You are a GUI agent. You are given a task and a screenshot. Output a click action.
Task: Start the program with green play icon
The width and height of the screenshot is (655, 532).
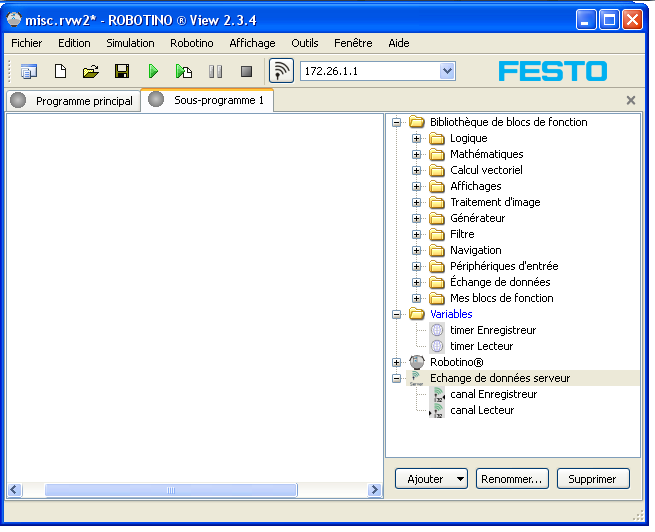(x=153, y=71)
